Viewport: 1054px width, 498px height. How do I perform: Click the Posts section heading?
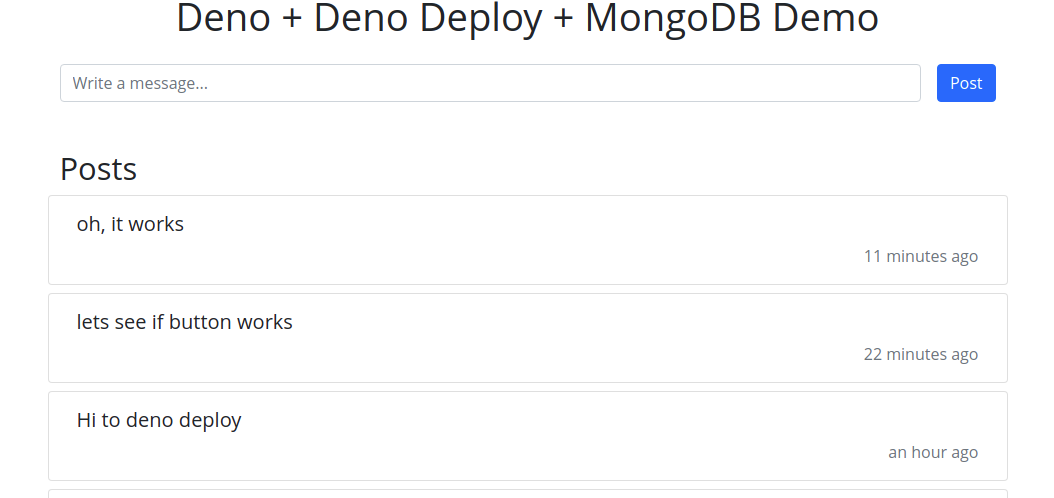(99, 169)
